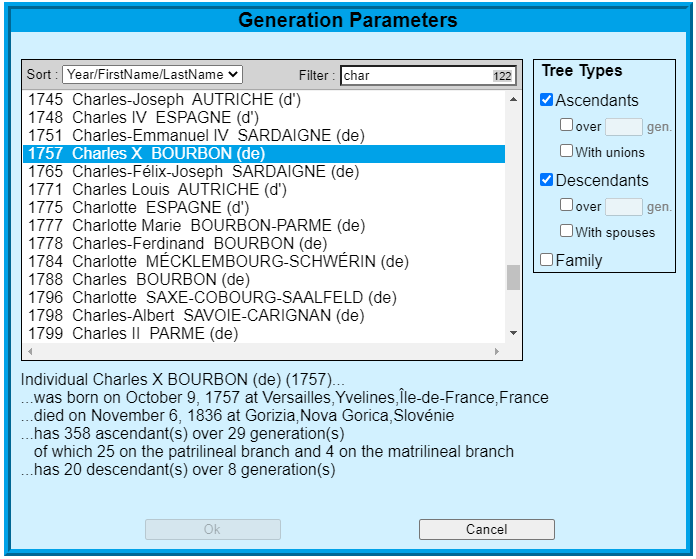
Task: Click the Ascendants generation count field
Action: pyautogui.click(x=624, y=127)
